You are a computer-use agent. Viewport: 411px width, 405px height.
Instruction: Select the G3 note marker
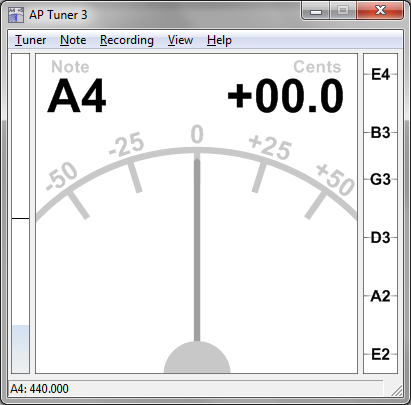380,179
